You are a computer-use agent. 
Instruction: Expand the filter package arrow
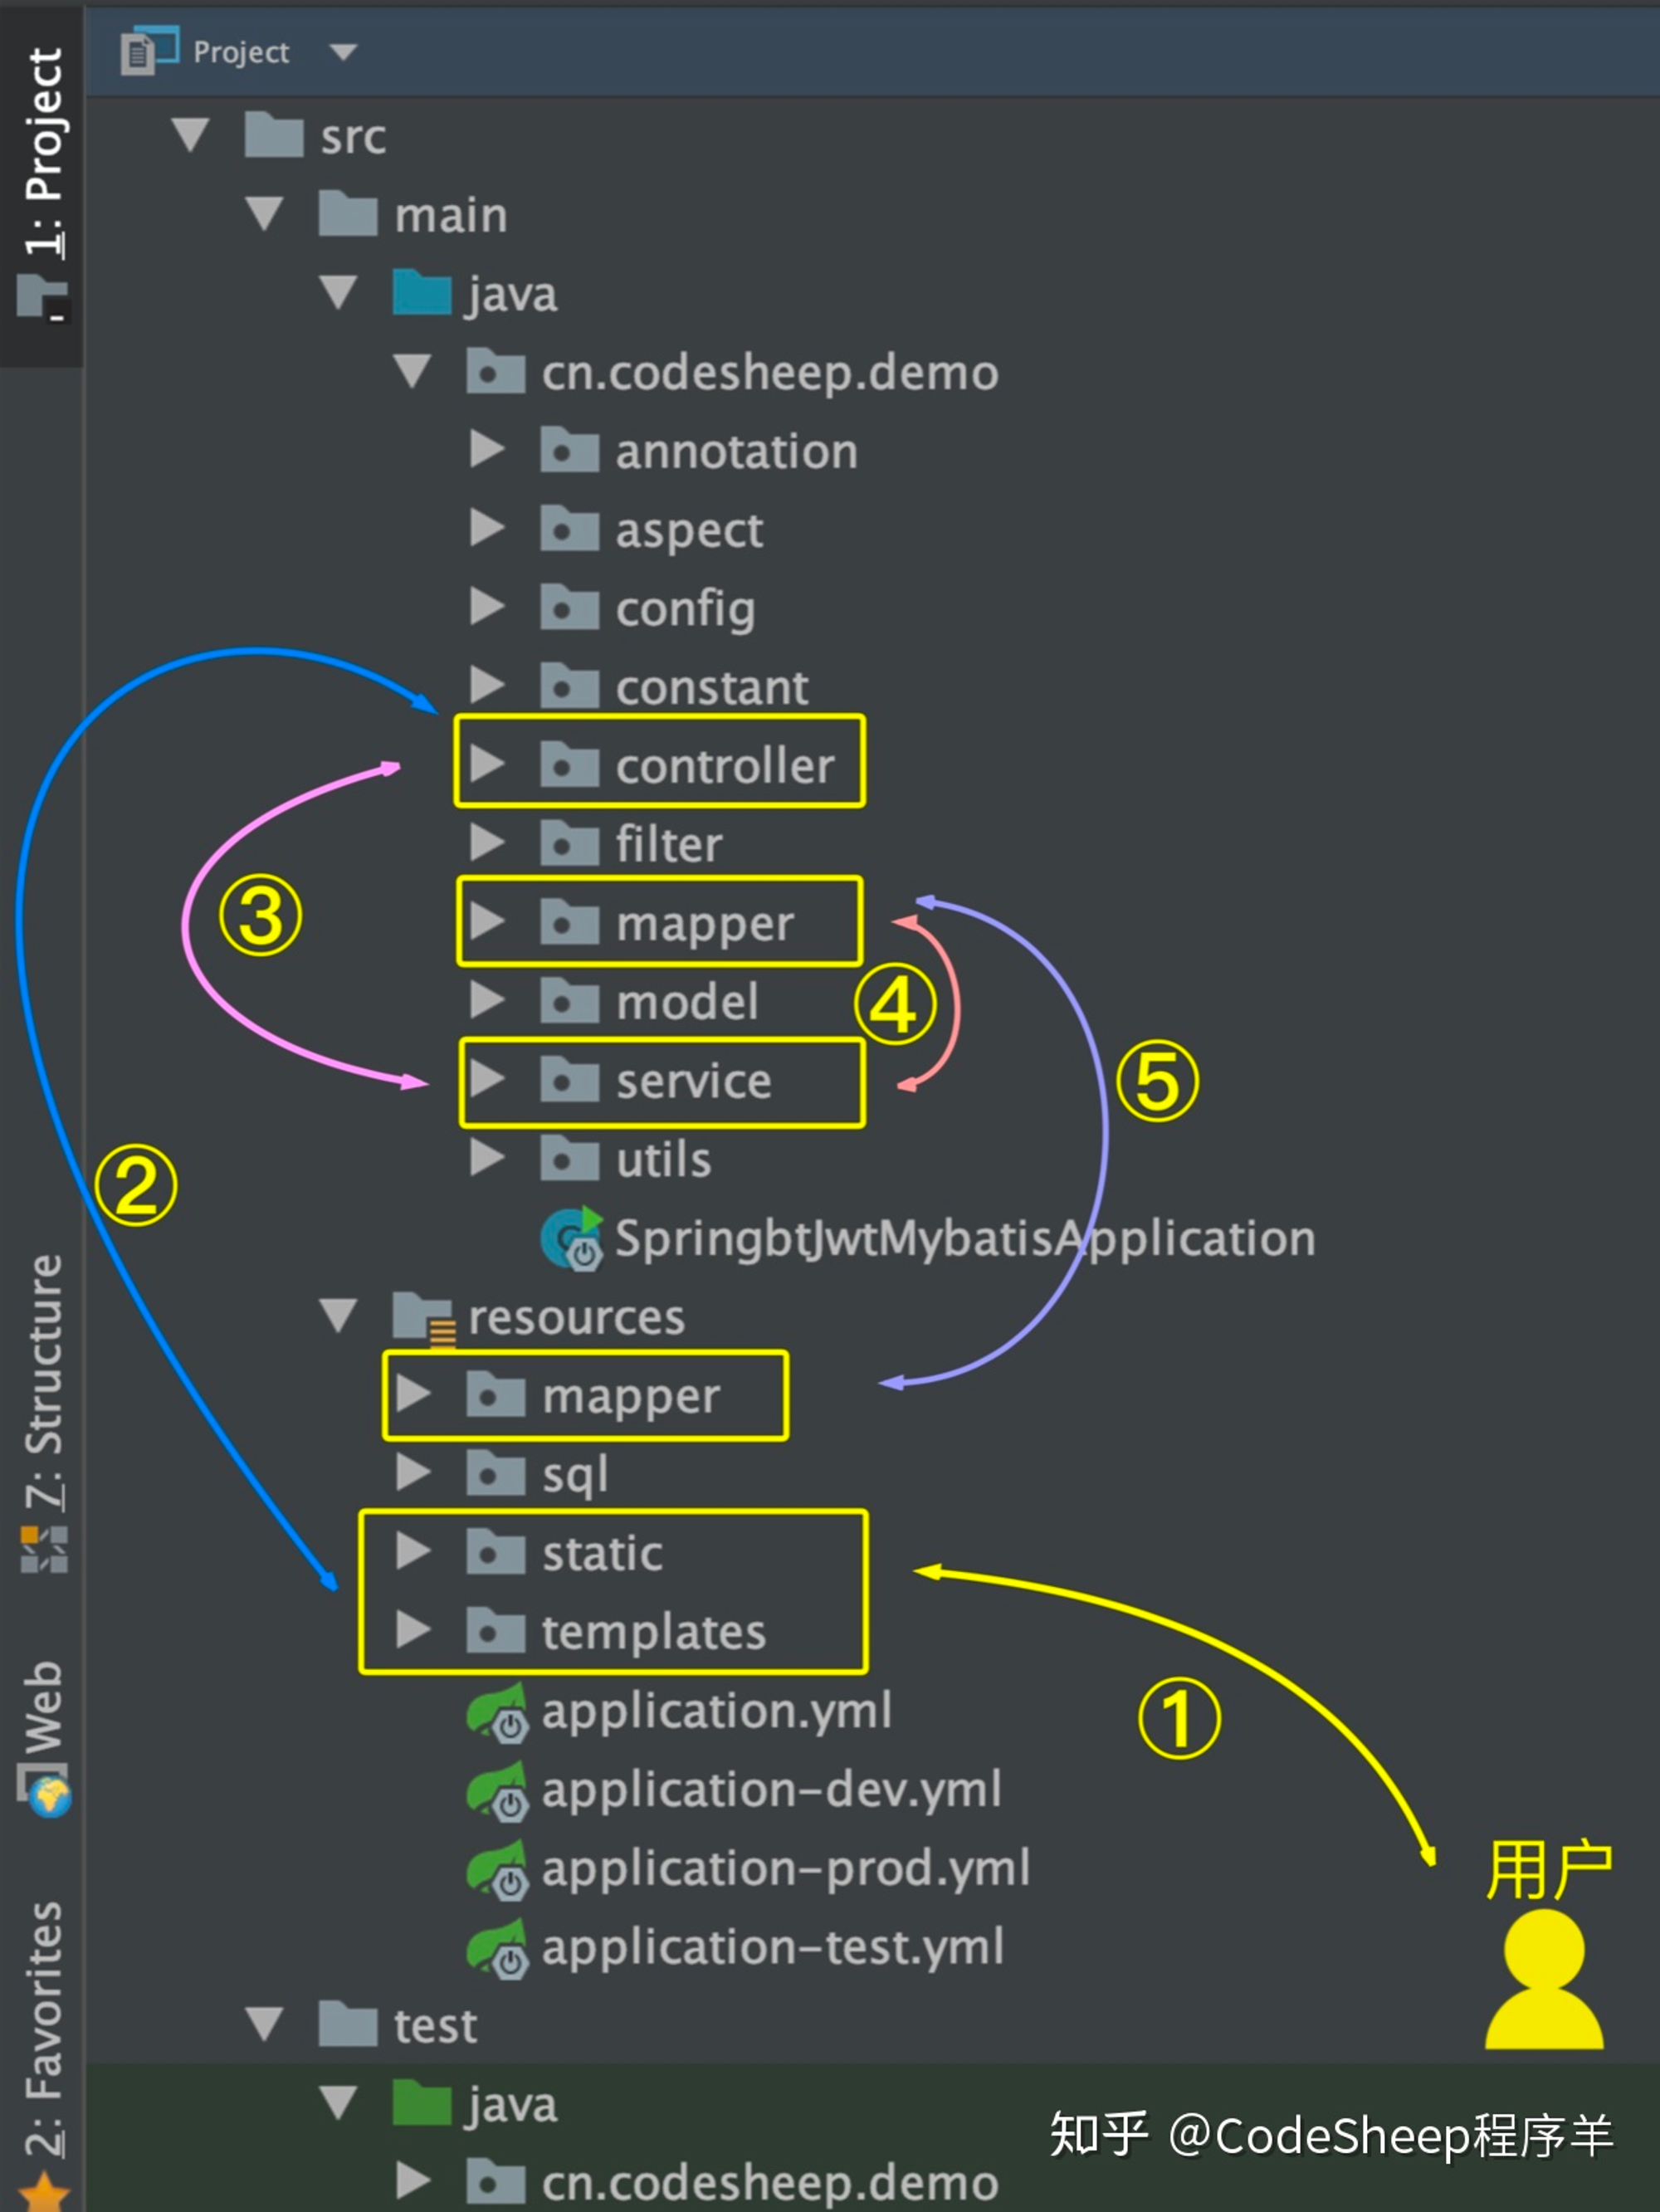(487, 843)
